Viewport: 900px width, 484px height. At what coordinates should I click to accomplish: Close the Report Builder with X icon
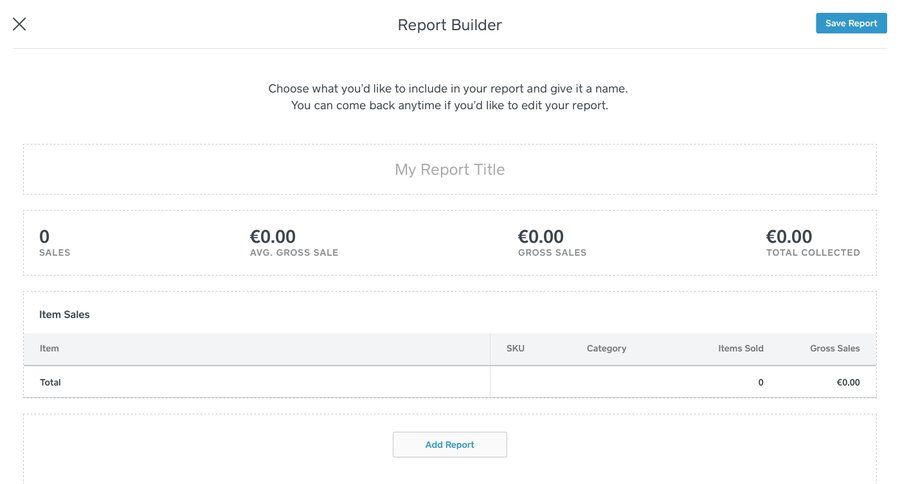[19, 24]
